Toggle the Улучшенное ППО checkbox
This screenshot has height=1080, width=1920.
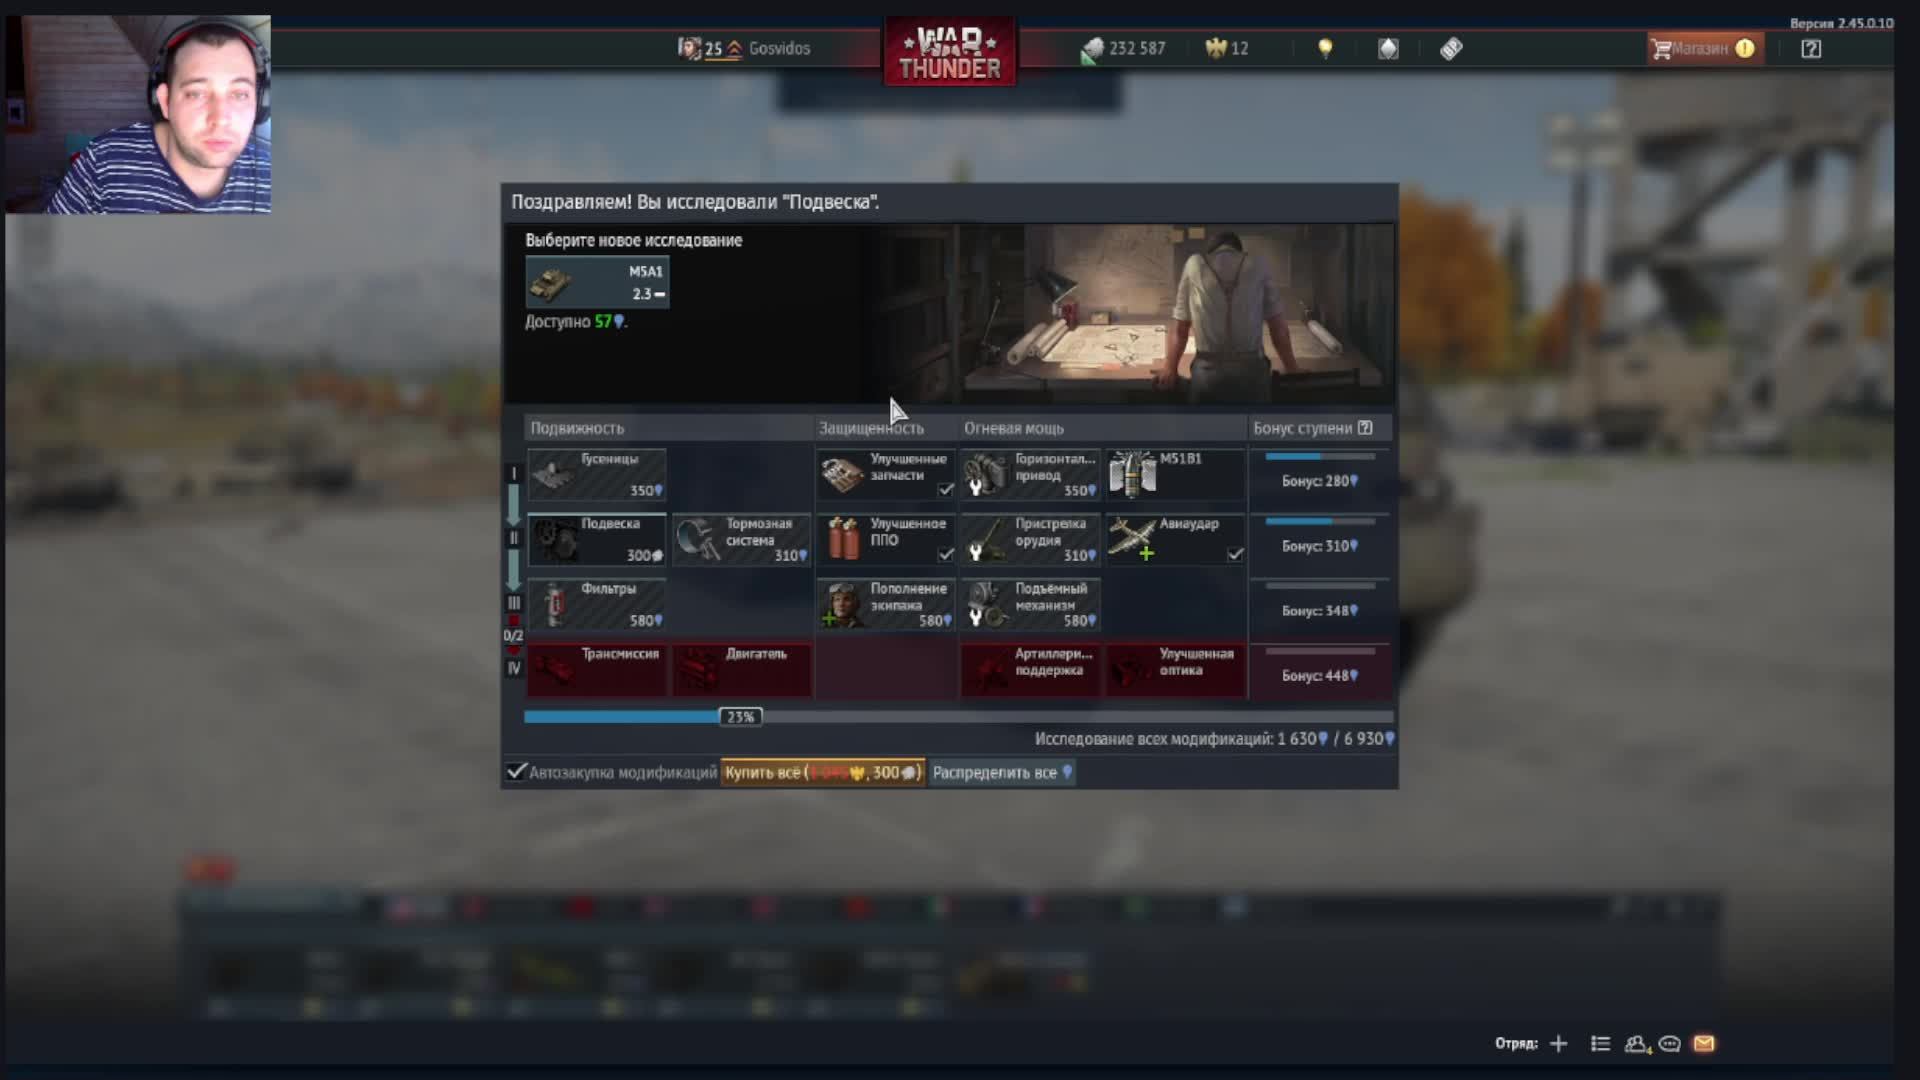[946, 554]
